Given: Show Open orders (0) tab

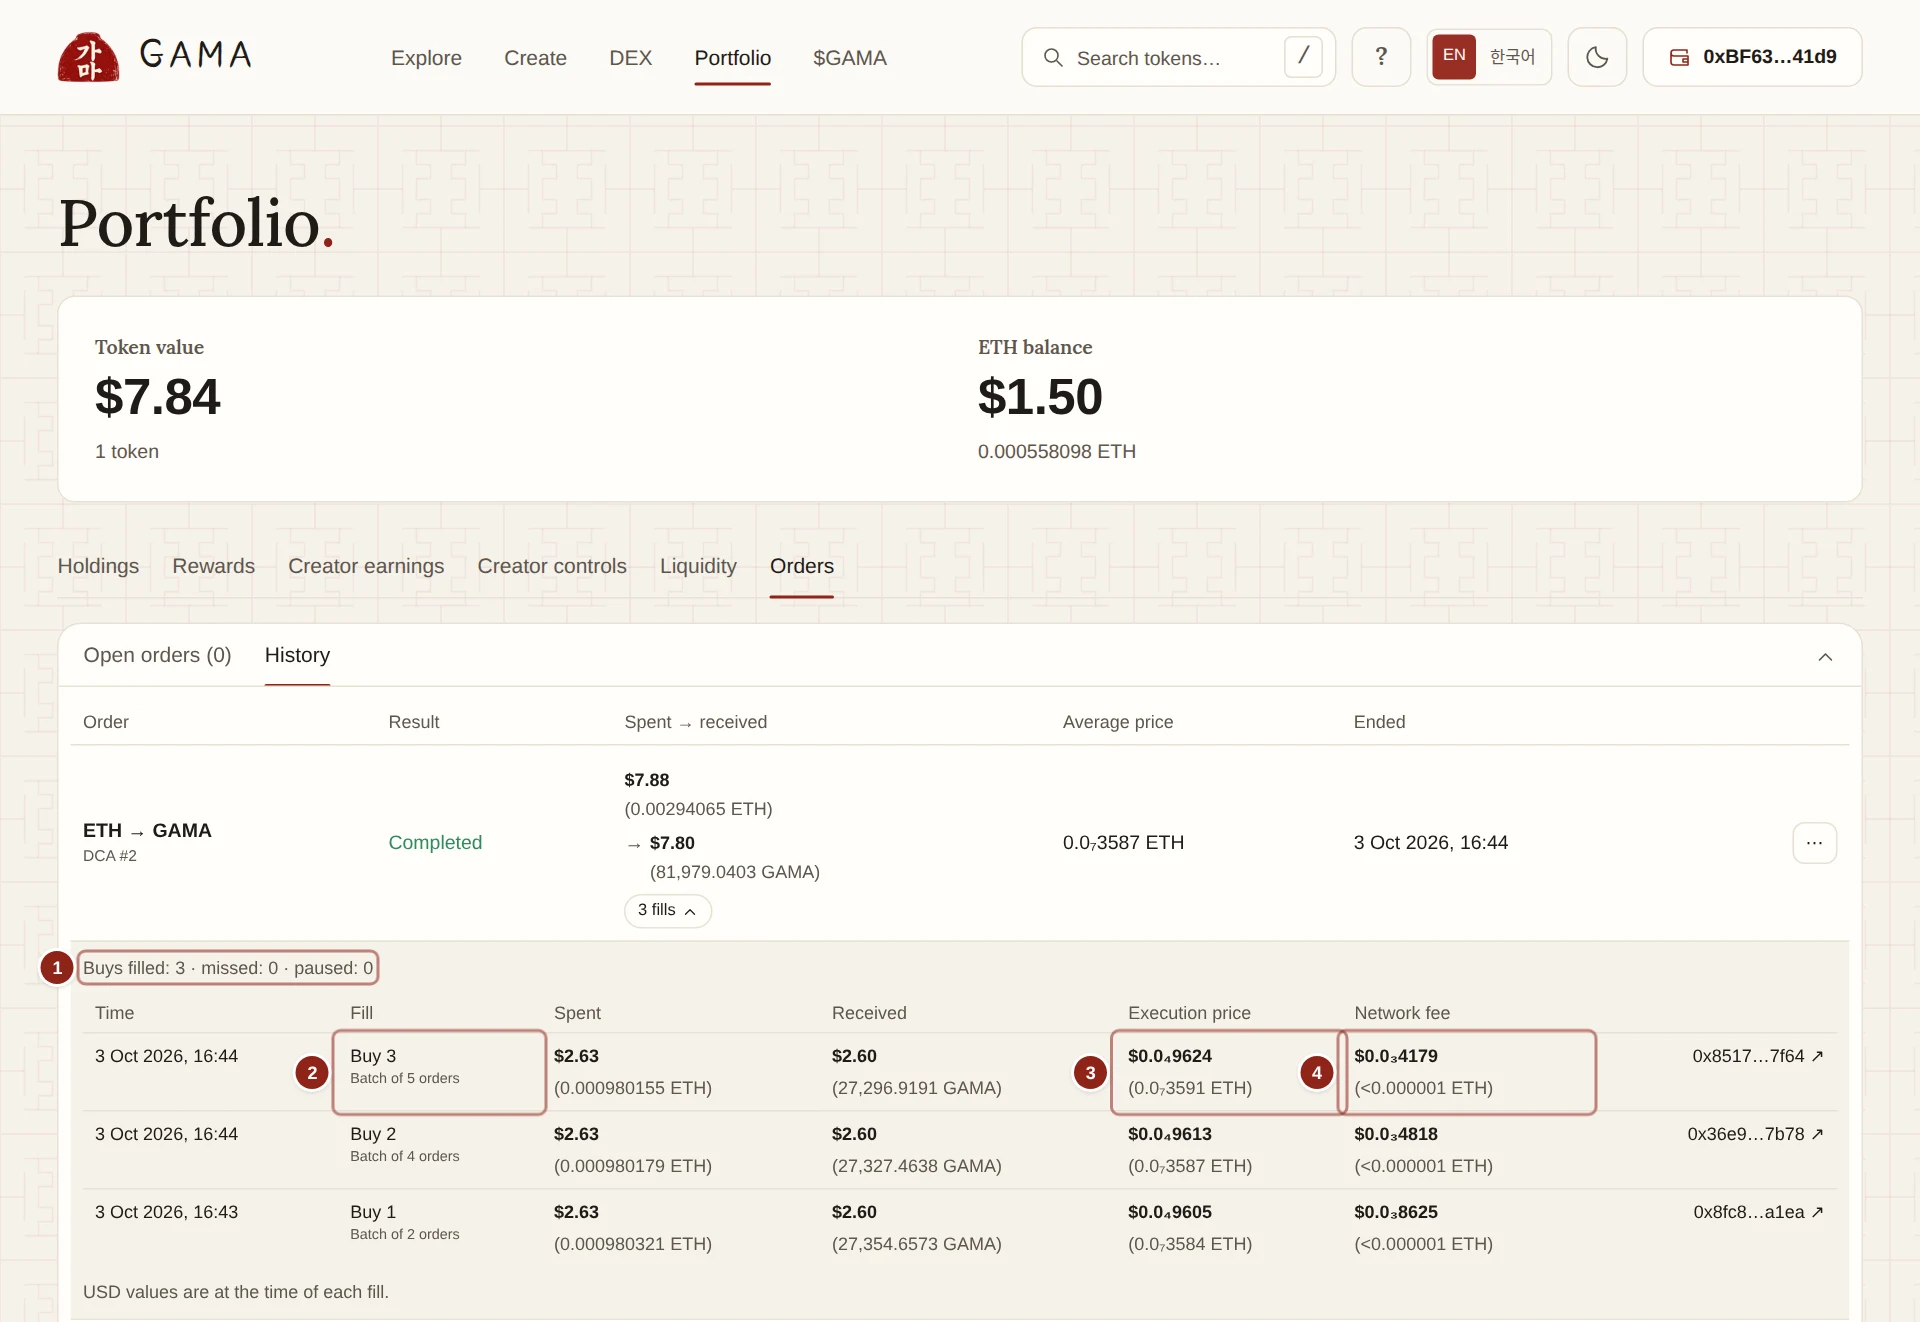Looking at the screenshot, I should click(158, 655).
